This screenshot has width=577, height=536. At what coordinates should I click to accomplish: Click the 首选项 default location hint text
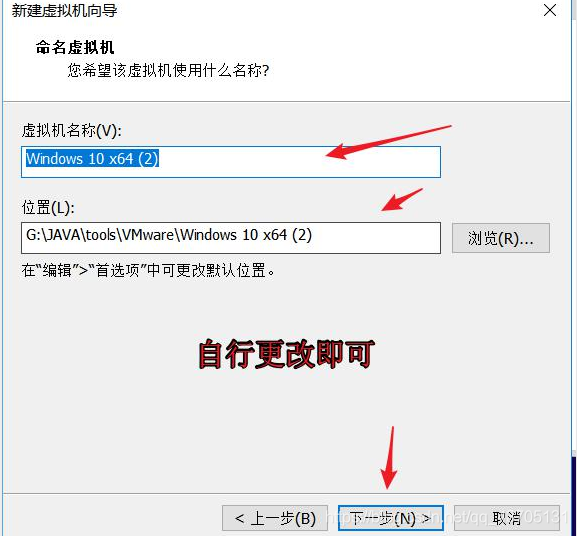148,270
